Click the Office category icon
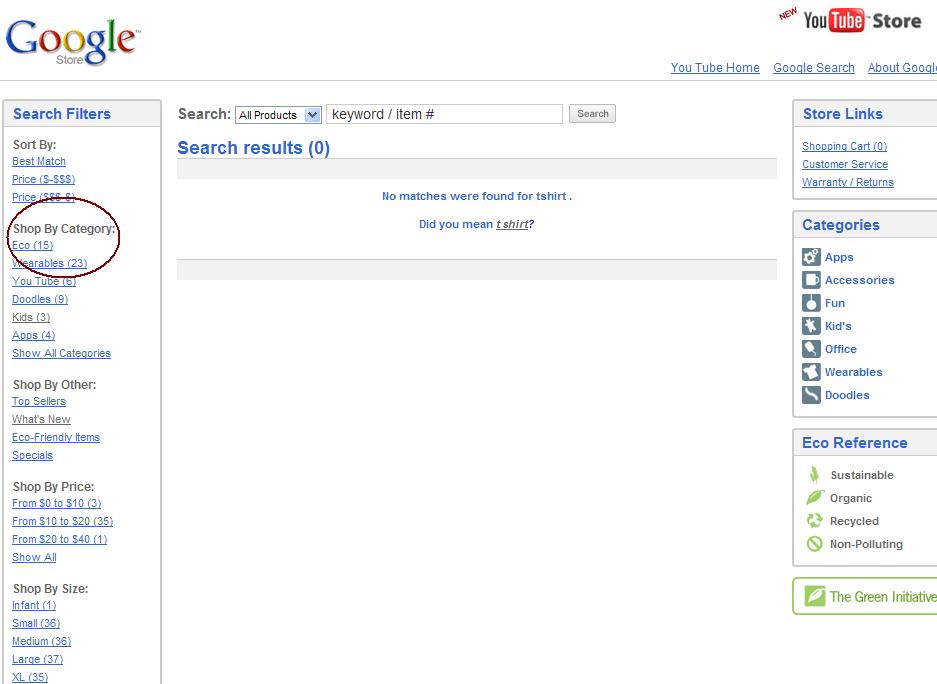 tap(811, 349)
